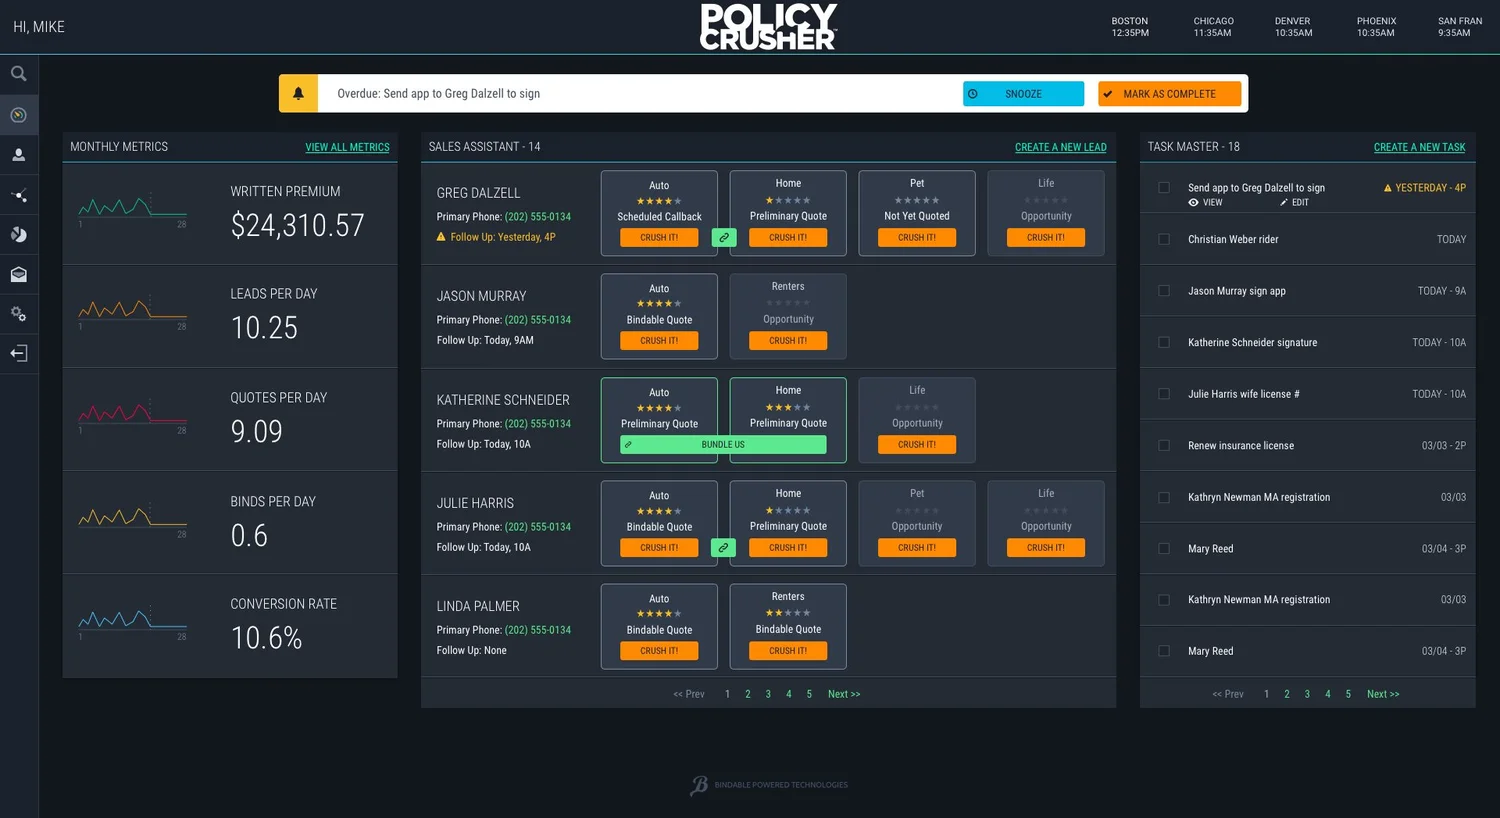Viewport: 1500px width, 818px height.
Task: Click the Policy Crusher logo
Action: coord(768,27)
